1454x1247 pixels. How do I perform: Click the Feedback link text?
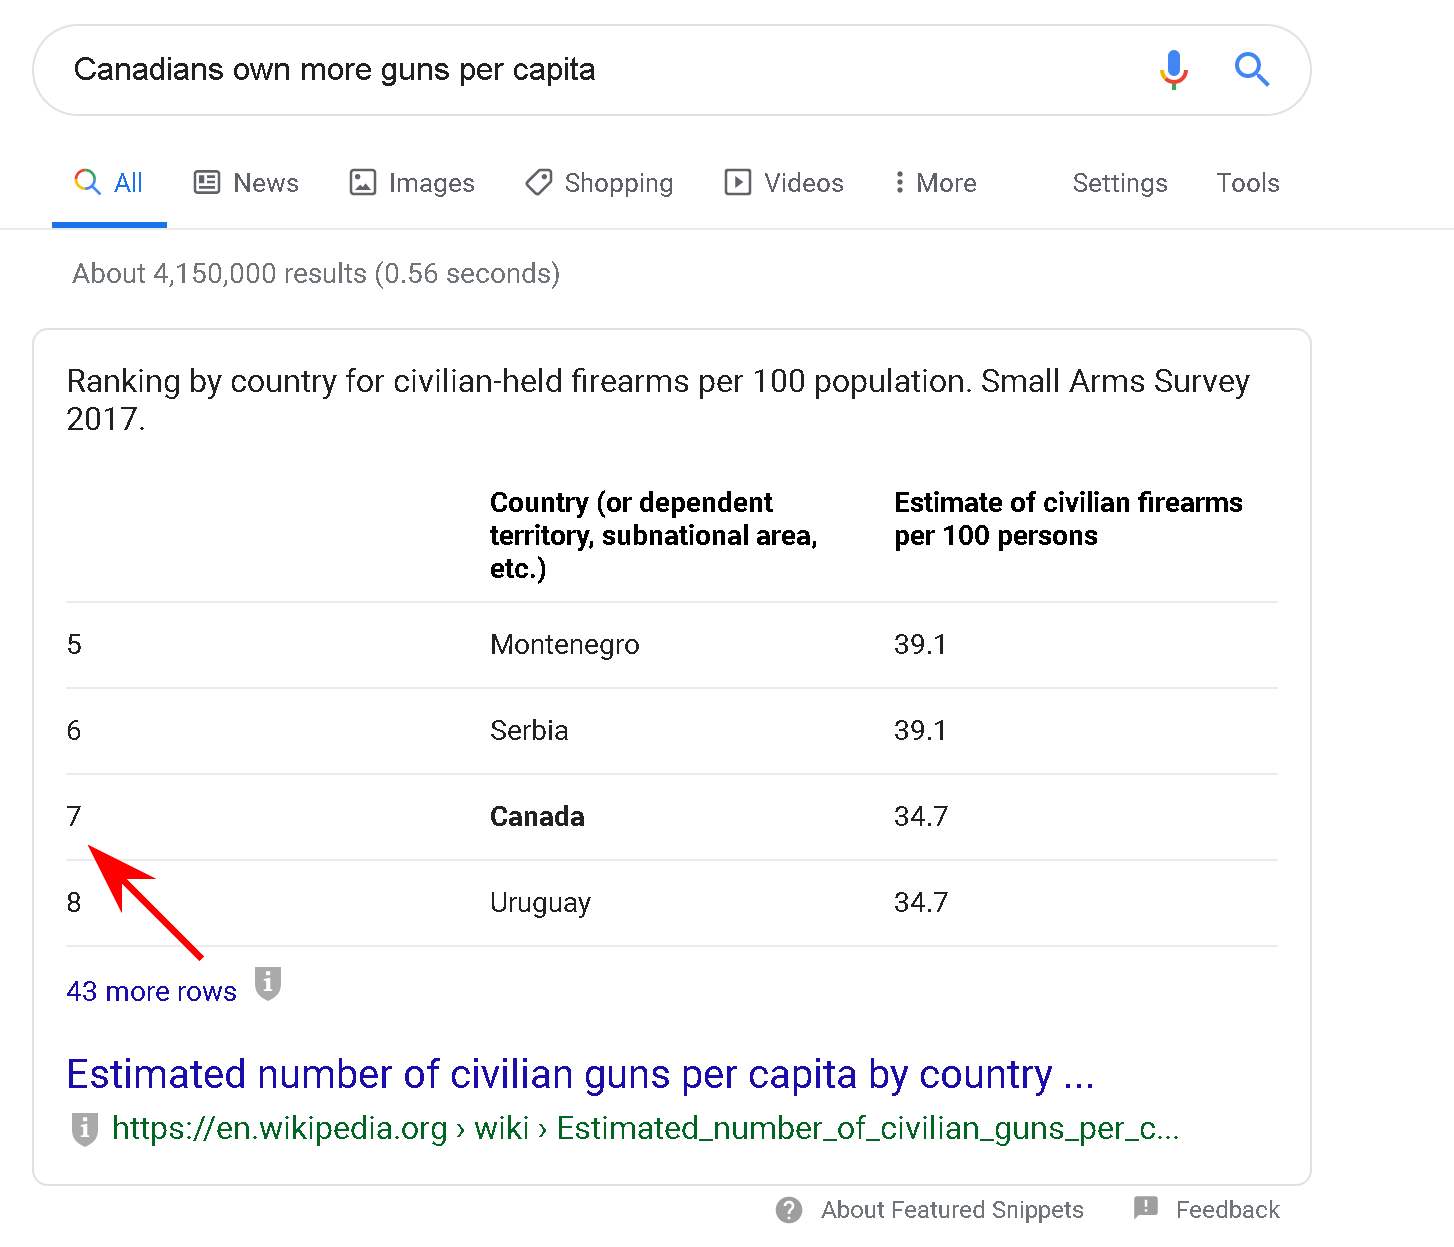(x=1227, y=1210)
